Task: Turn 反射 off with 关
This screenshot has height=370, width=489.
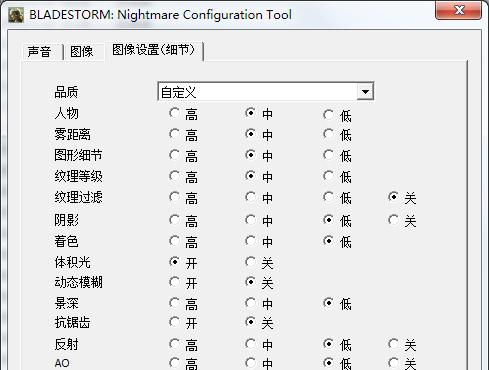Action: (393, 344)
